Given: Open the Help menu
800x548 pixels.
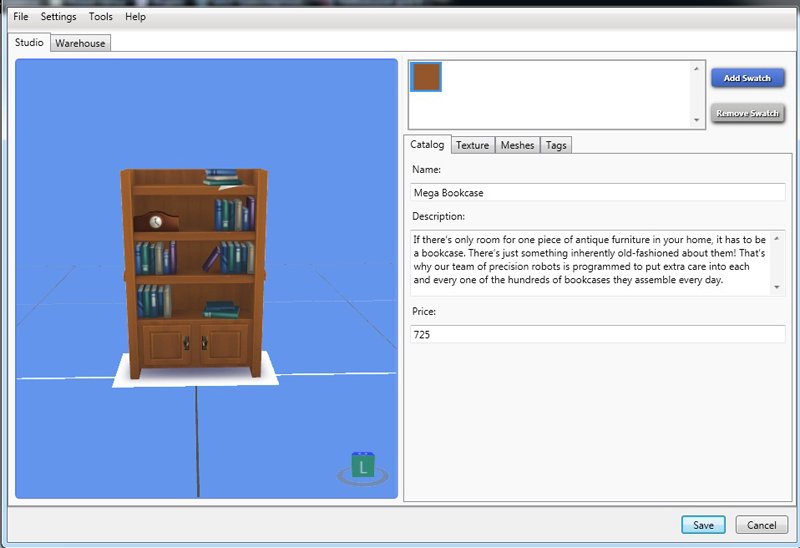Looking at the screenshot, I should 135,17.
